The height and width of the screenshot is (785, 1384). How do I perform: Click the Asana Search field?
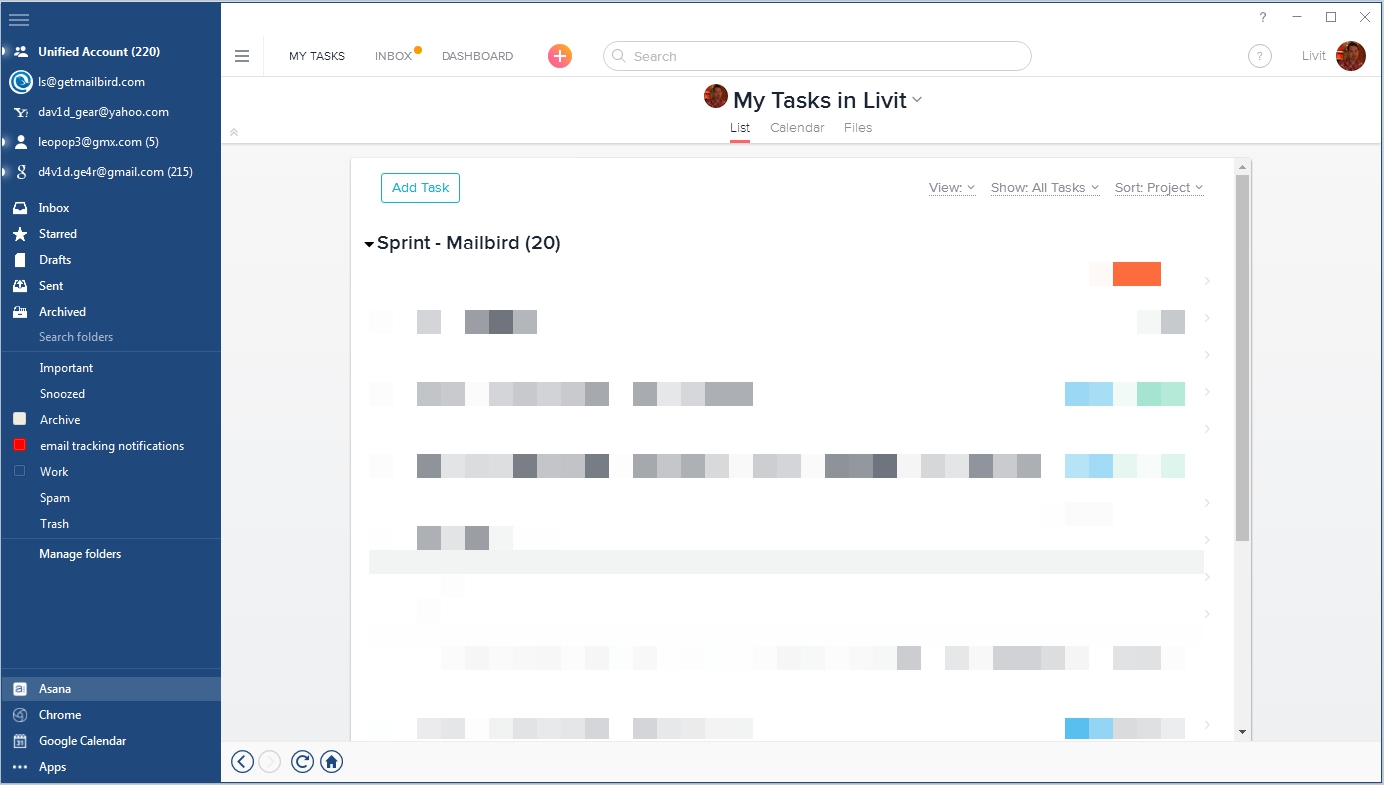[817, 56]
